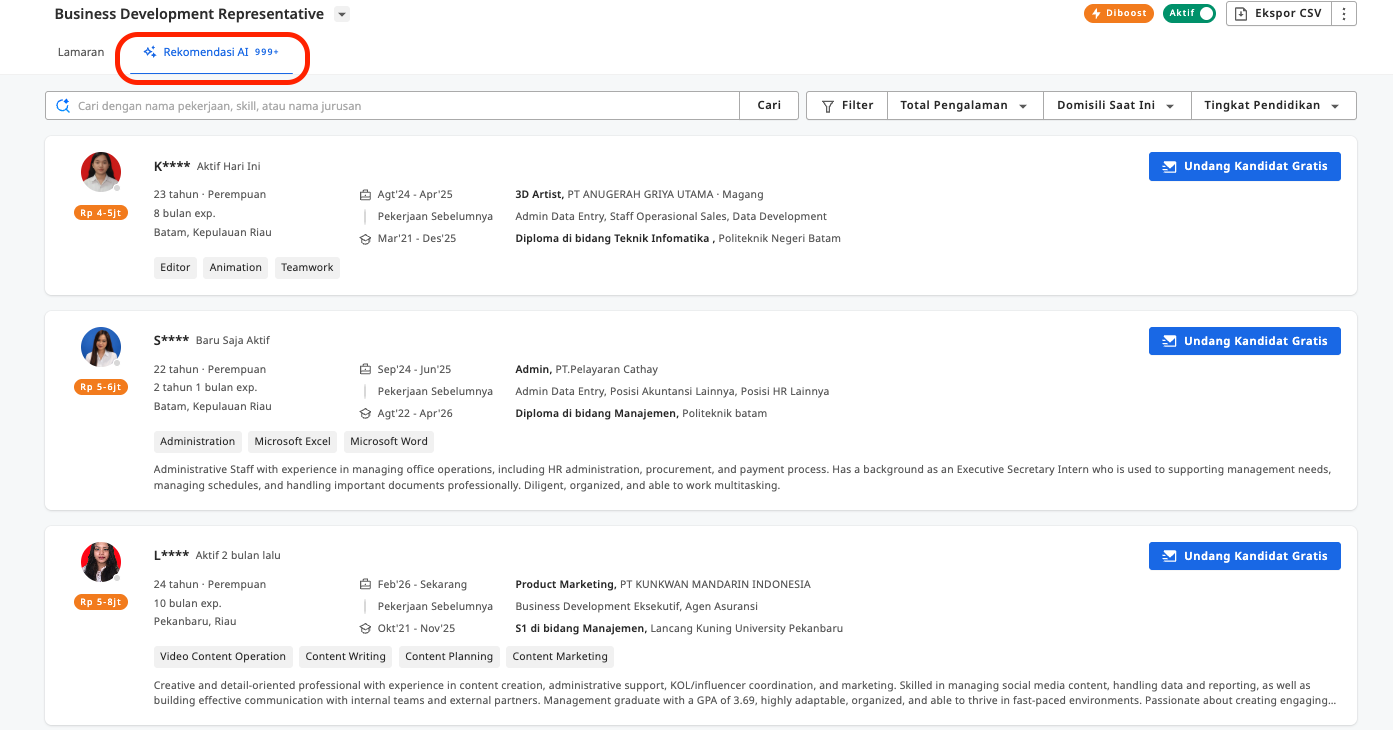The width and height of the screenshot is (1393, 730).
Task: Open S****'s profile photo
Action: click(101, 347)
